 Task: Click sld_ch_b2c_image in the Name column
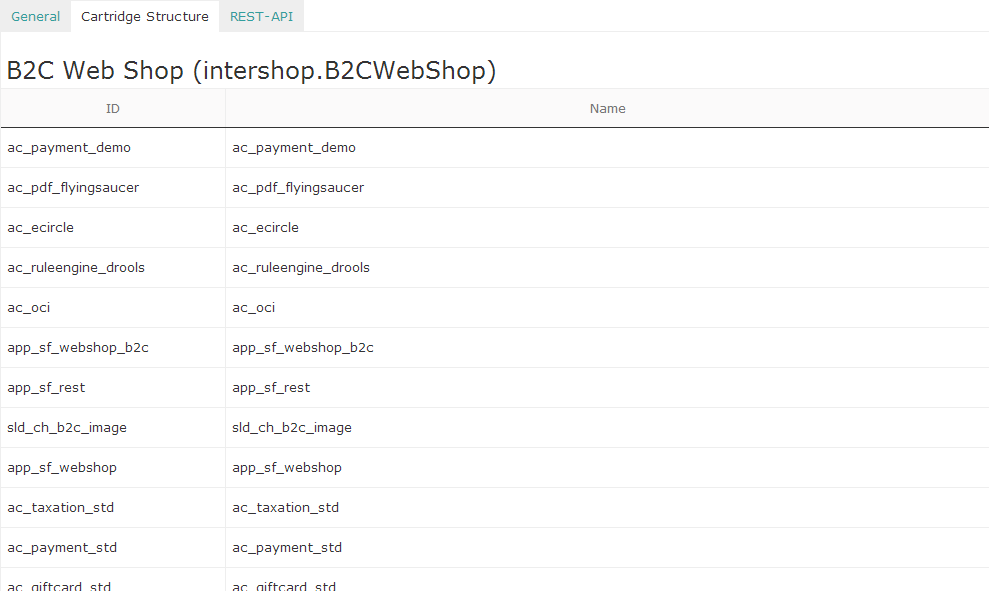pos(292,427)
